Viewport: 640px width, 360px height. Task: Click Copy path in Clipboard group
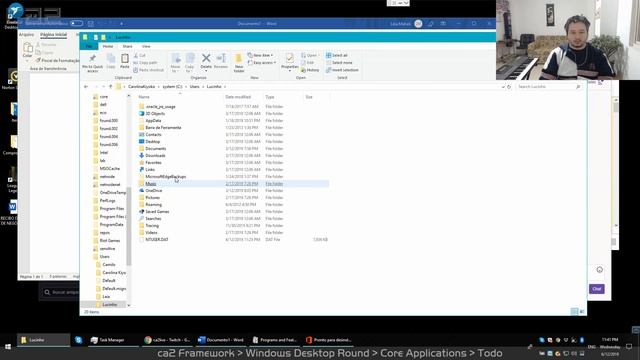click(x=145, y=62)
